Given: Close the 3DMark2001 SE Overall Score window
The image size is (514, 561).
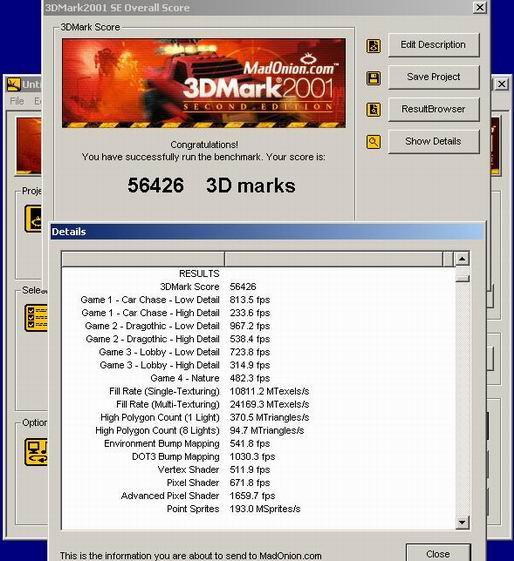Looking at the screenshot, I should [x=479, y=7].
